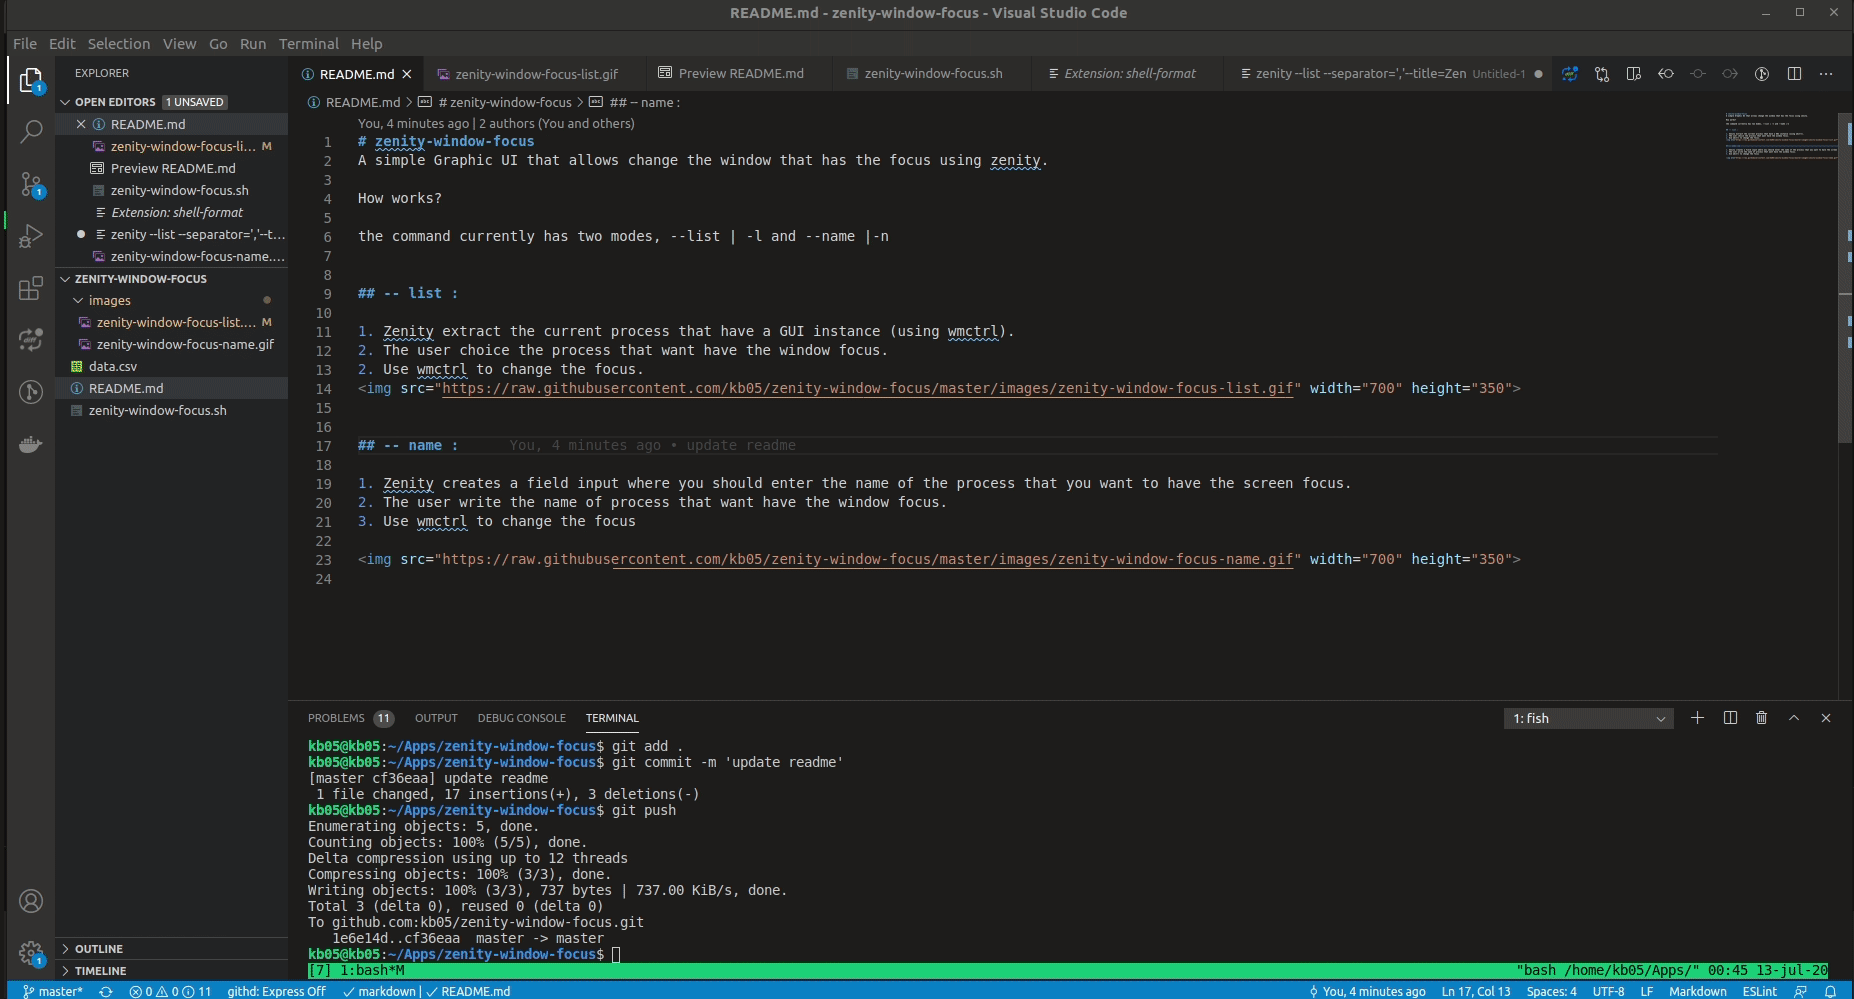Open the Source Control view
Screen dimensions: 1854x999
click(31, 184)
